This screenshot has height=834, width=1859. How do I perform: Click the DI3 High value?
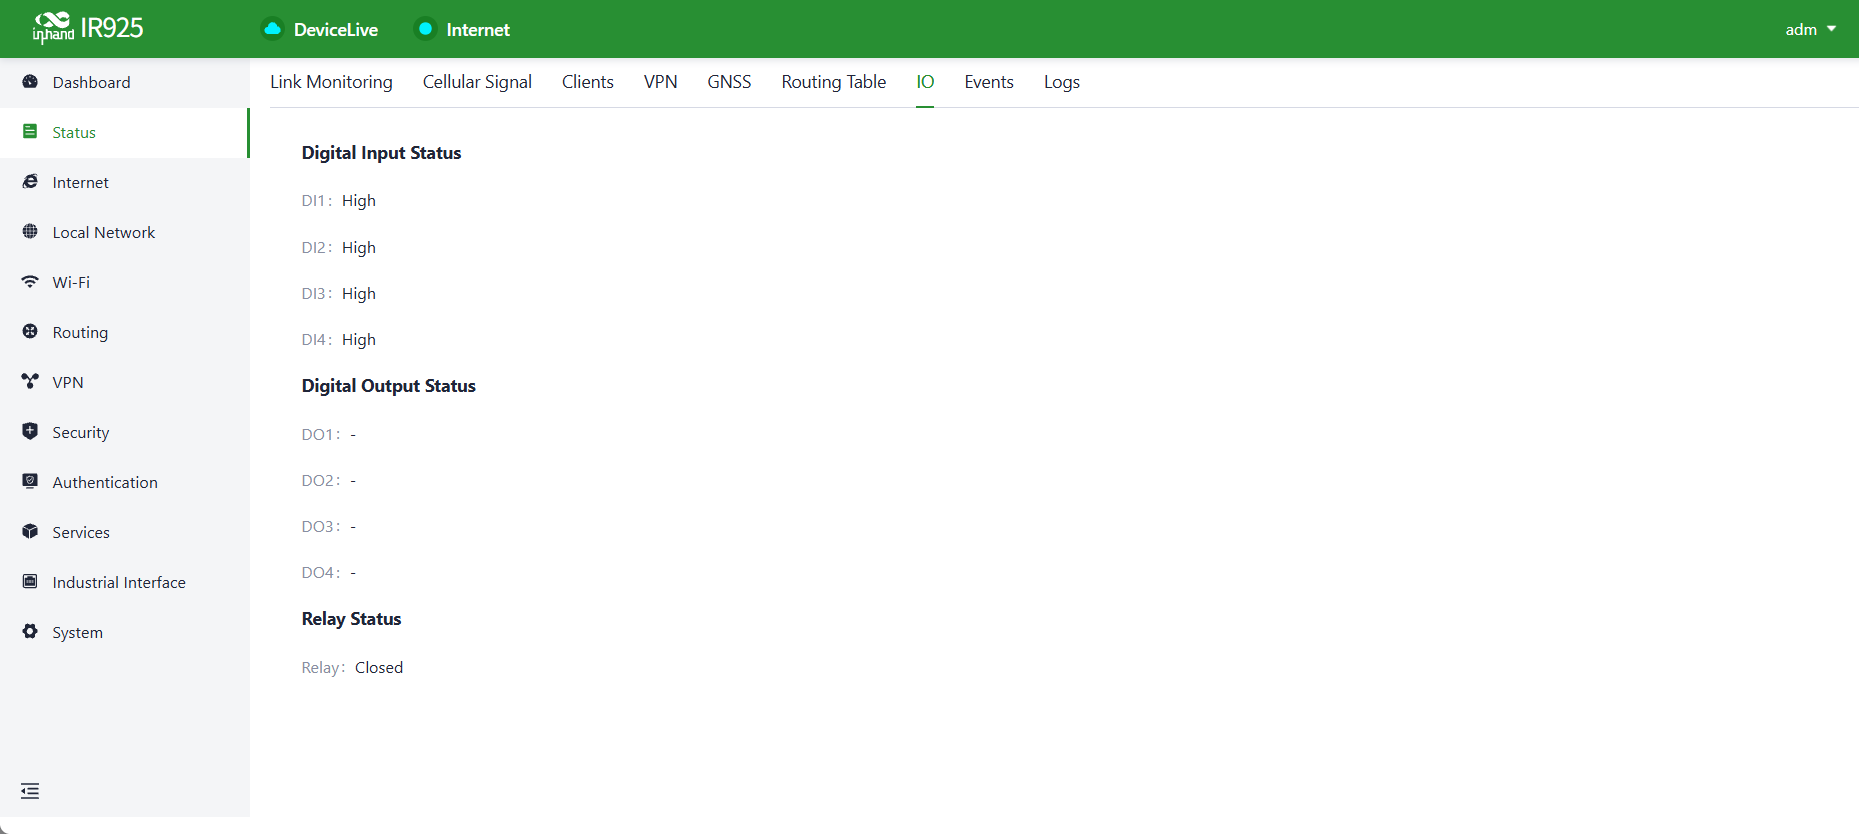(359, 294)
